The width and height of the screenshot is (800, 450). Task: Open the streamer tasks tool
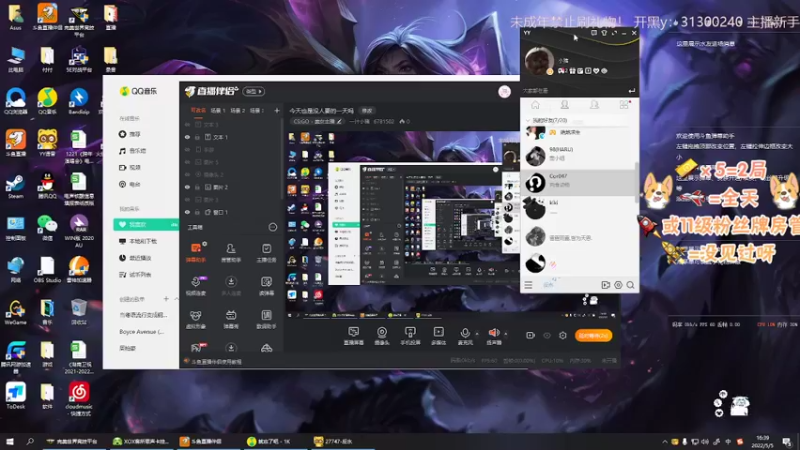pos(266,252)
